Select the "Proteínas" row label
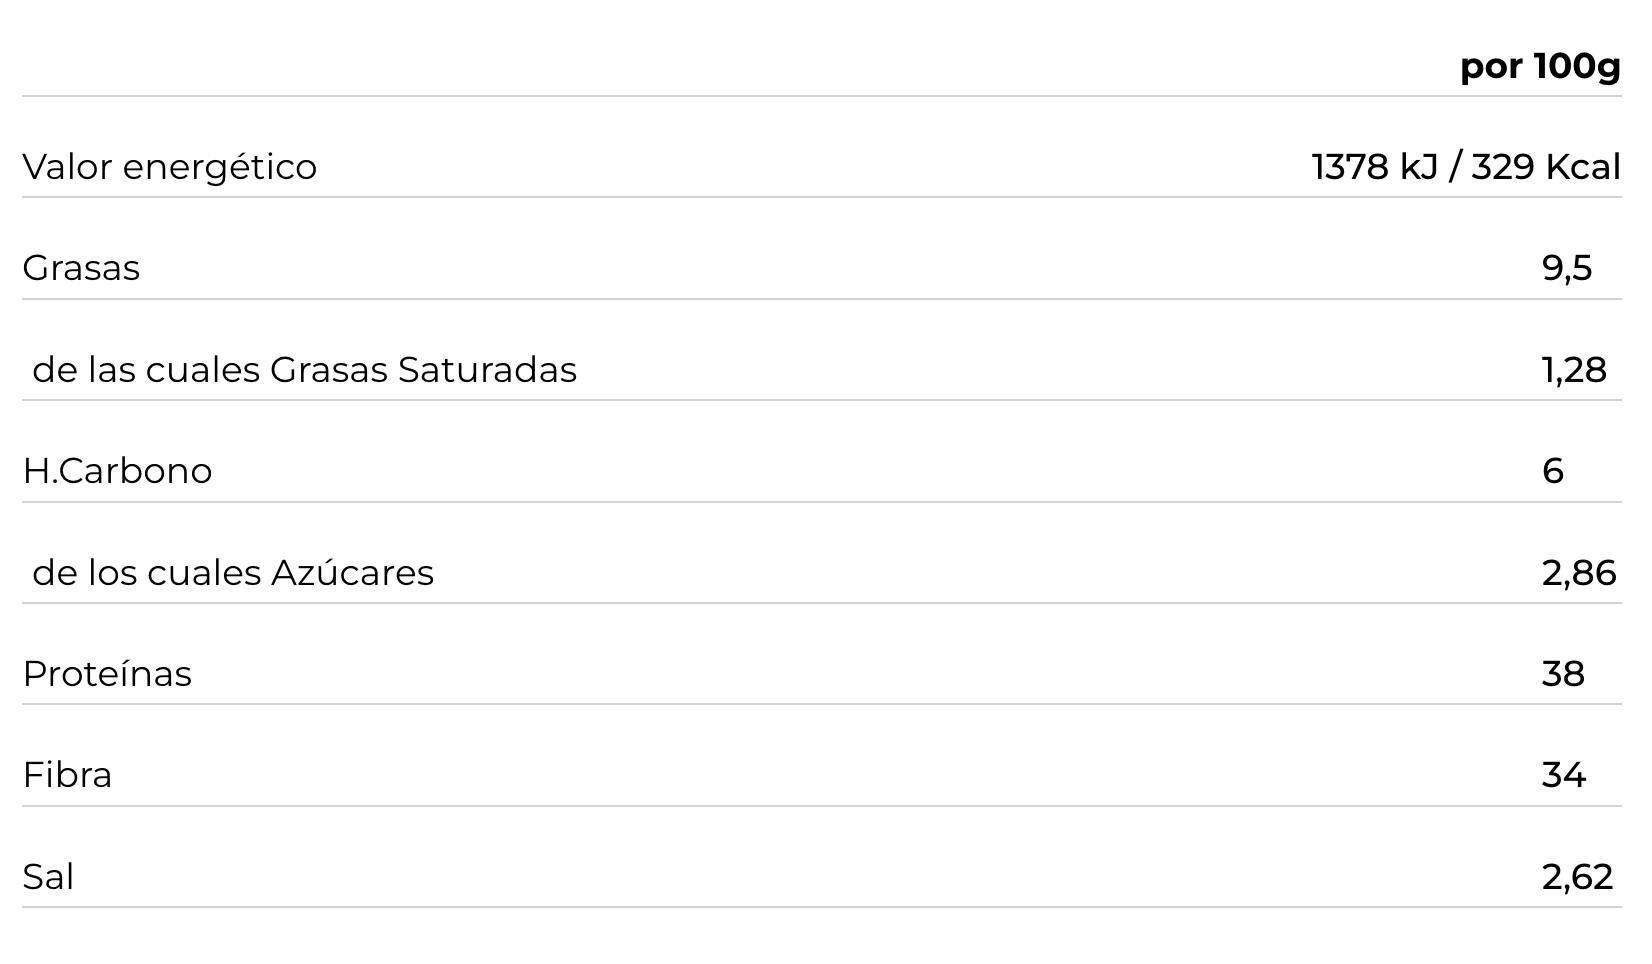The width and height of the screenshot is (1652, 964). pyautogui.click(x=107, y=674)
